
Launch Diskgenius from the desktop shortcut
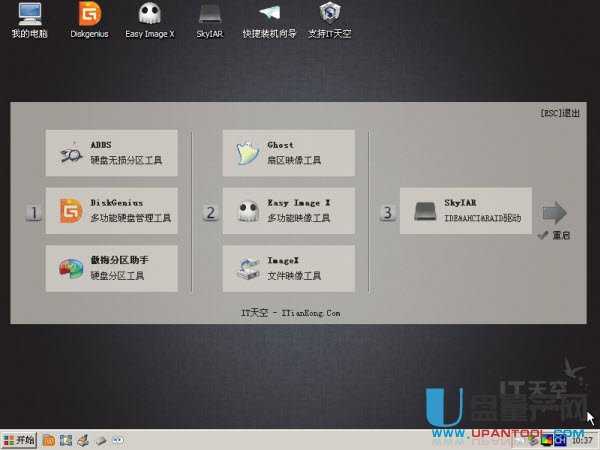point(91,19)
